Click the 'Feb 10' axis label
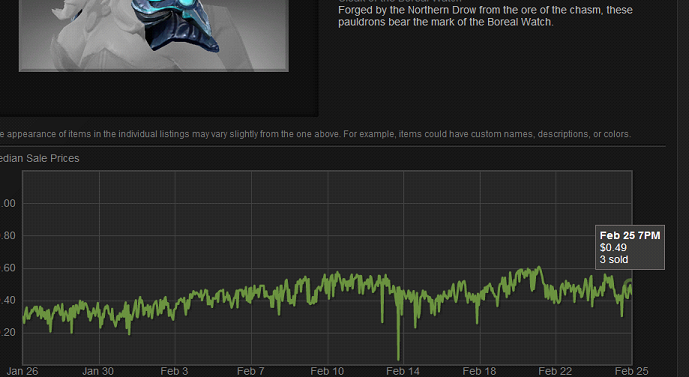 pyautogui.click(x=327, y=371)
